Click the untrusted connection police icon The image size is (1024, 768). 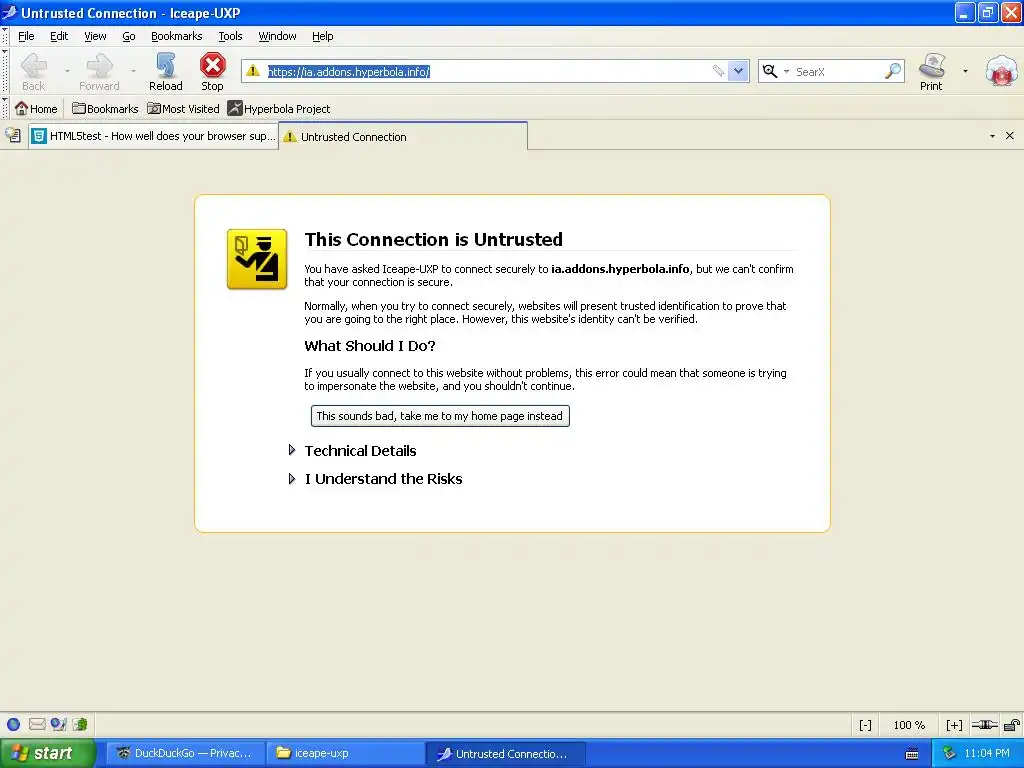coord(257,259)
